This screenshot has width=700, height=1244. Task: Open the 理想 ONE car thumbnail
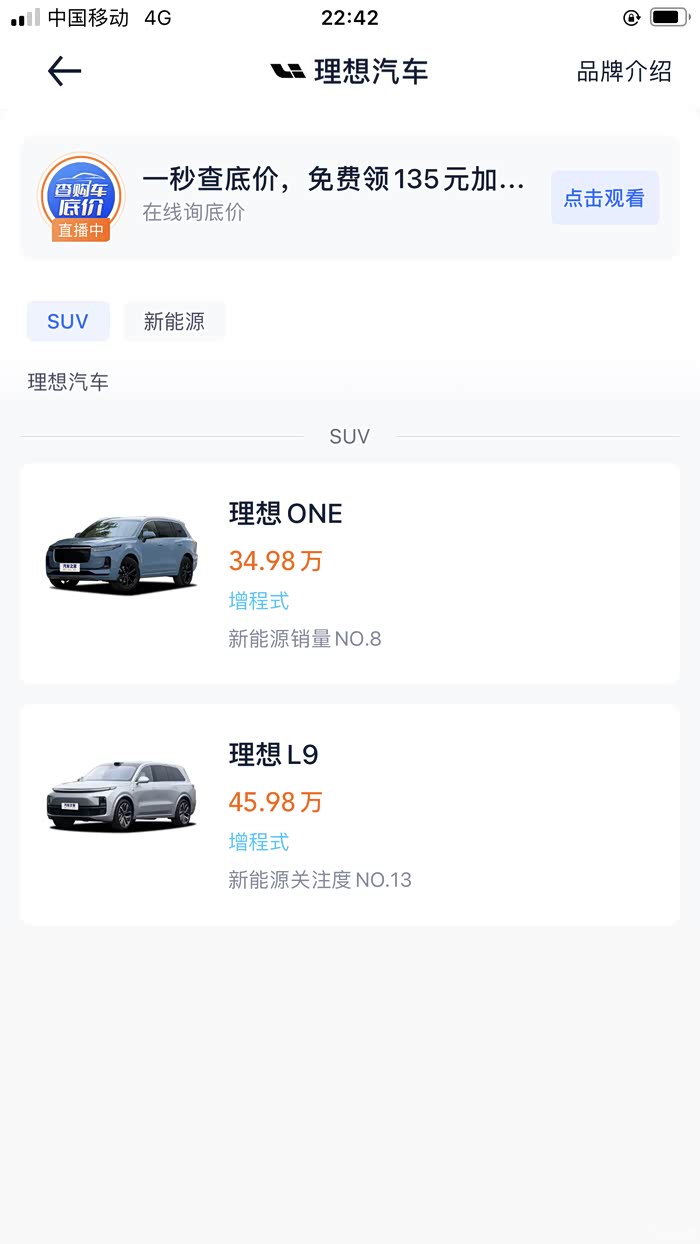pyautogui.click(x=120, y=553)
